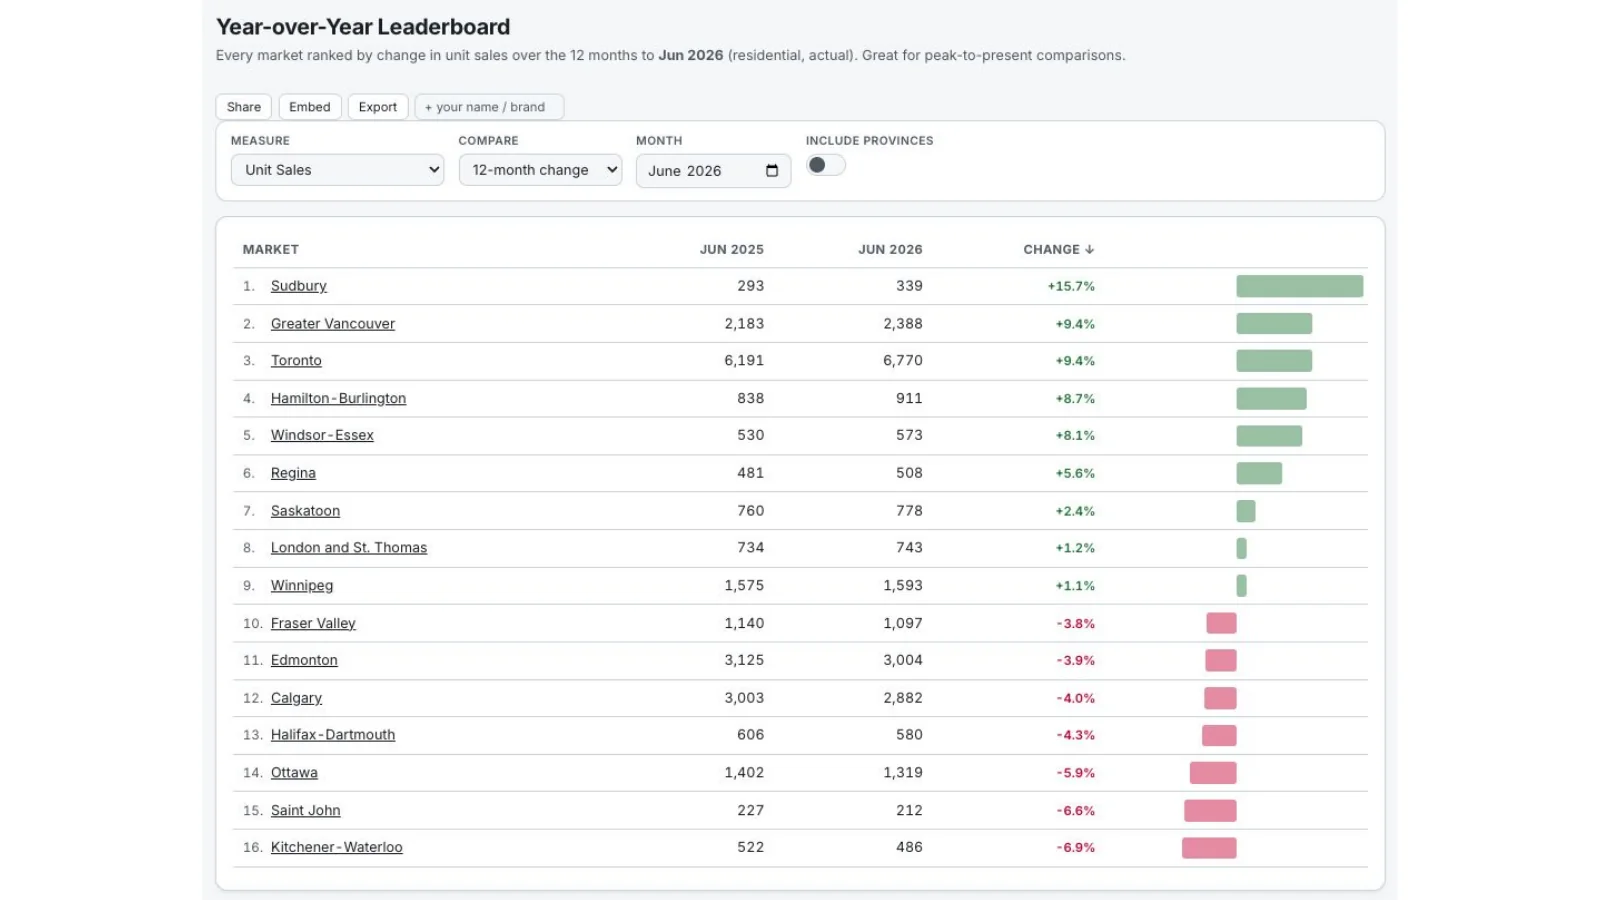The image size is (1600, 900).
Task: Open the Hamilton-Burlington market link
Action: point(338,398)
